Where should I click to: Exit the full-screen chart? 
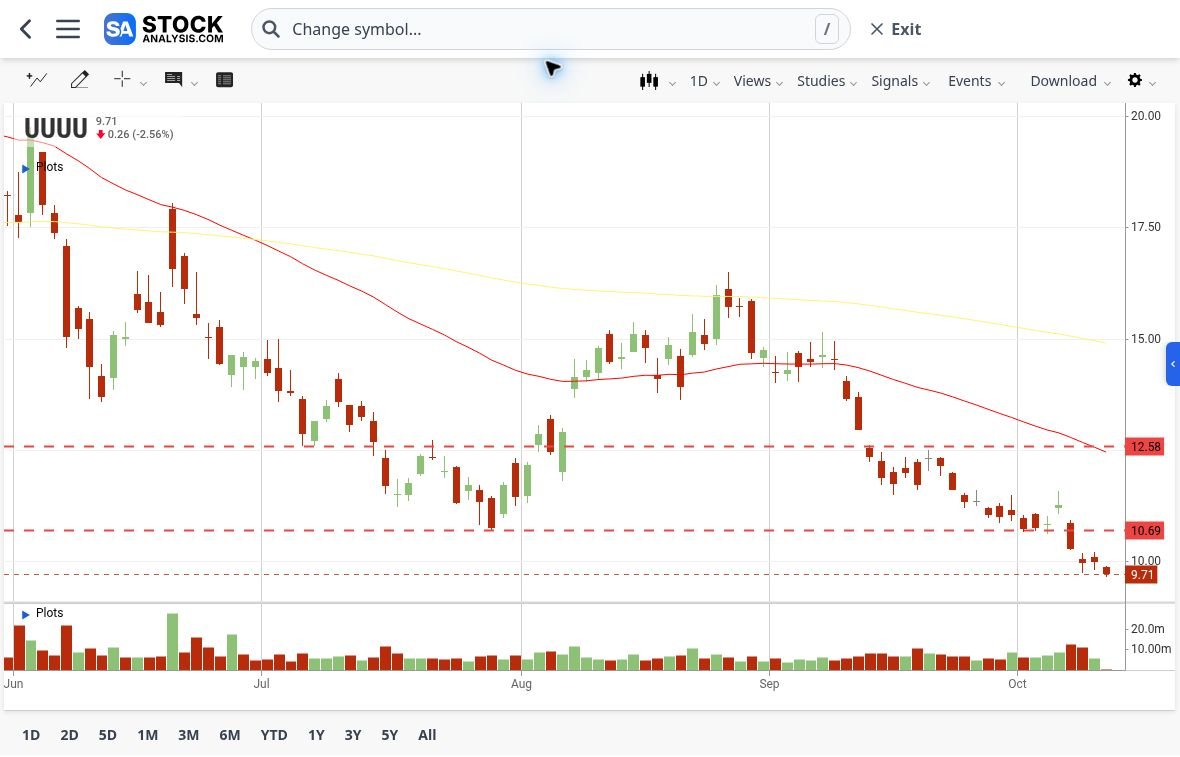(896, 29)
